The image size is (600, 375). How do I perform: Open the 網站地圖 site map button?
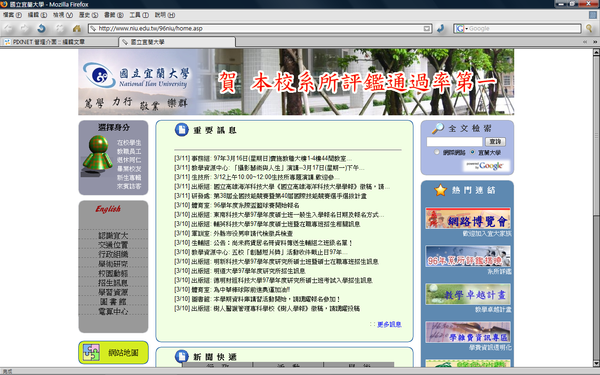pyautogui.click(x=113, y=352)
